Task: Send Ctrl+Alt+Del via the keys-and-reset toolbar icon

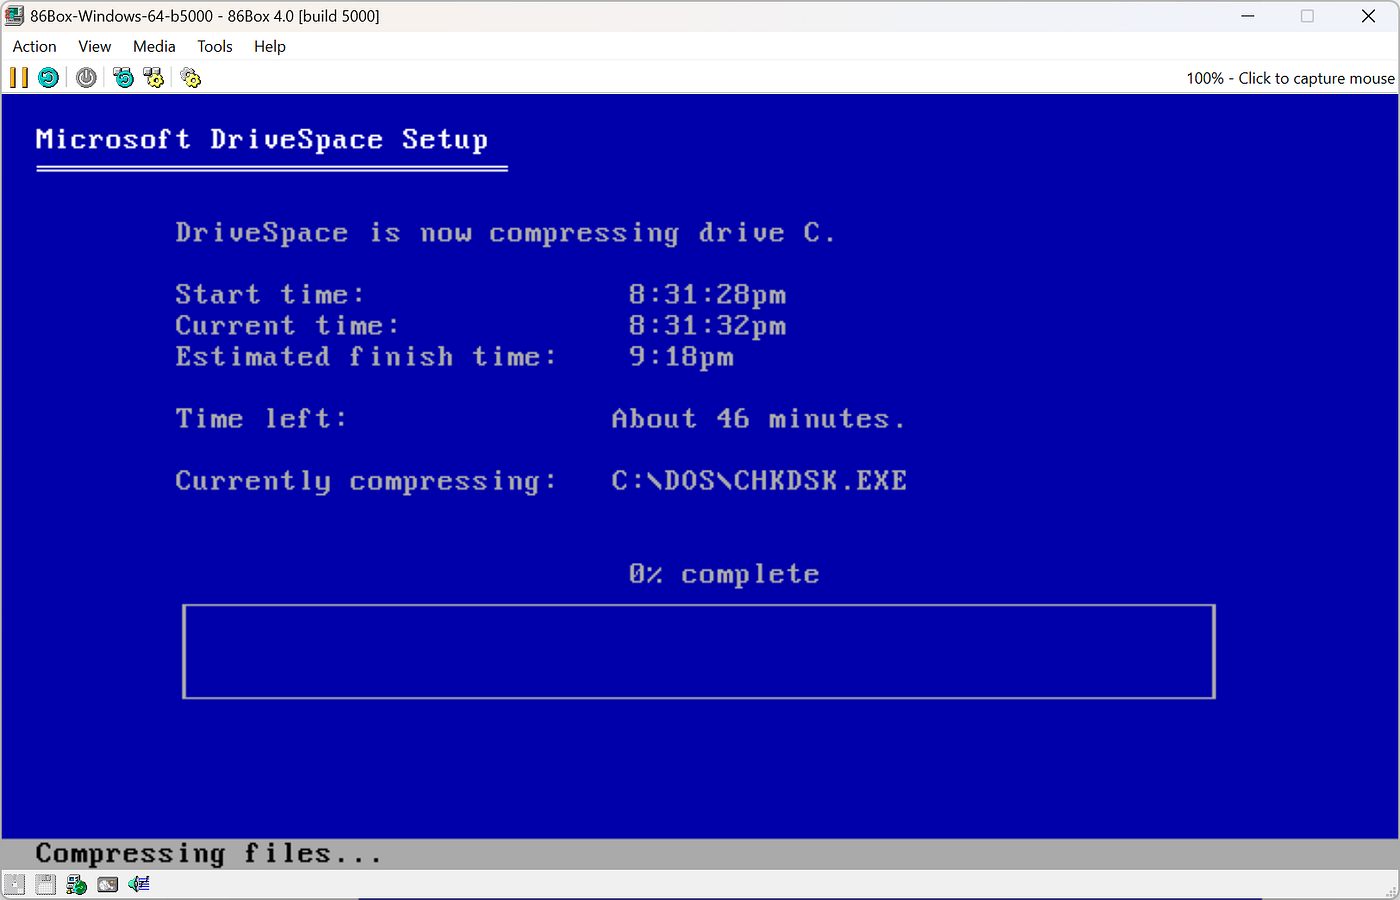Action: tap(123, 78)
